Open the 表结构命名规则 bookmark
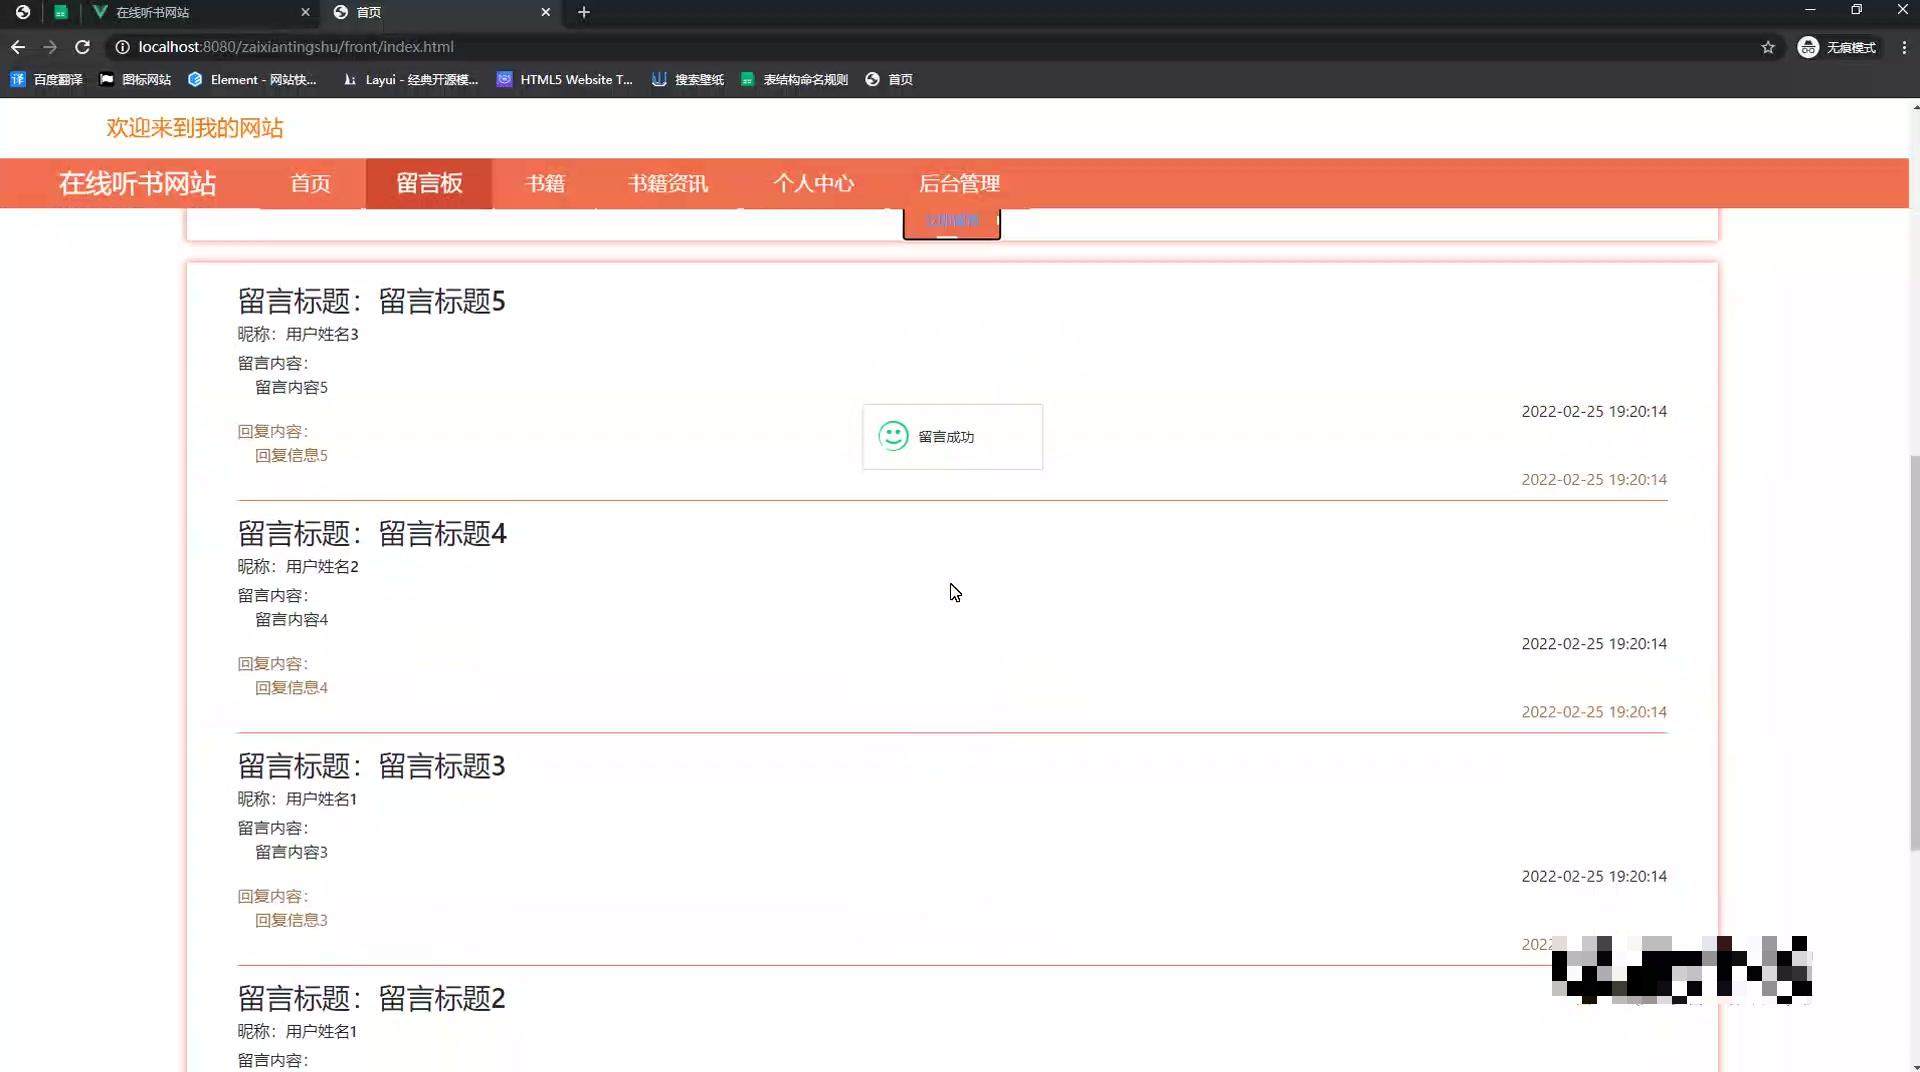The width and height of the screenshot is (1920, 1072). (795, 79)
